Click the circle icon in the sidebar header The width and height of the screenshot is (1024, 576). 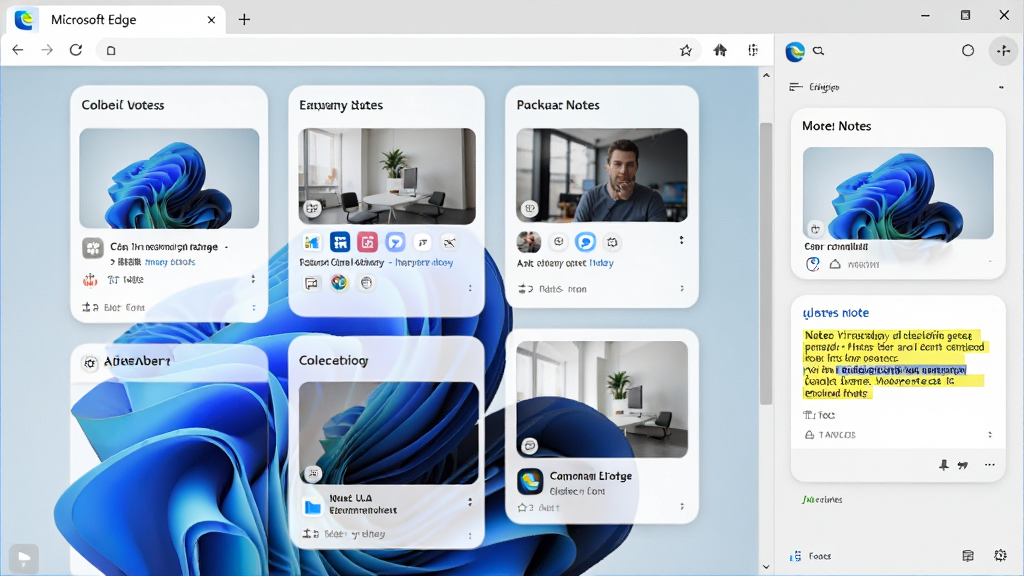pyautogui.click(x=968, y=50)
